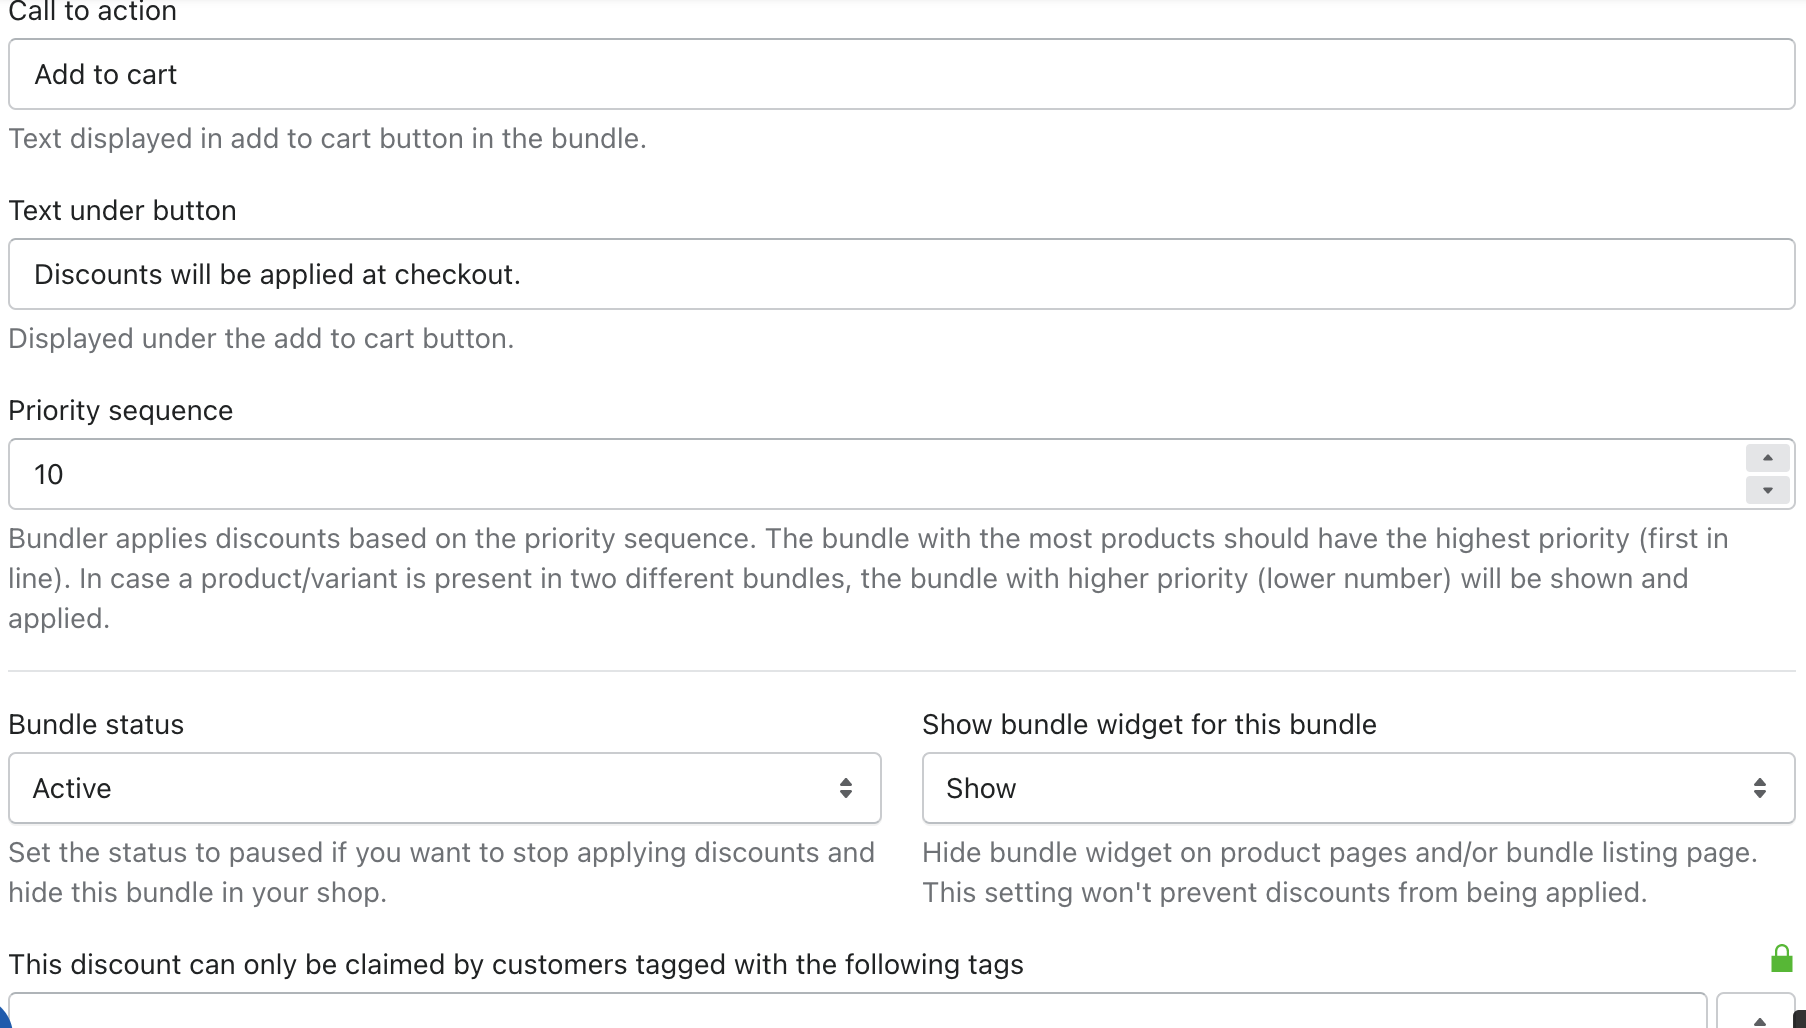Click the green lock icon
The height and width of the screenshot is (1028, 1806).
click(1781, 959)
